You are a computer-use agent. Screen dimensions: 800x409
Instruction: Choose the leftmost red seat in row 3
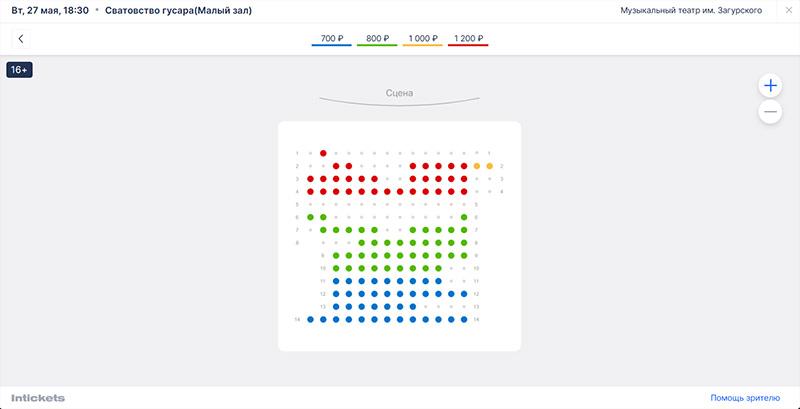point(310,179)
